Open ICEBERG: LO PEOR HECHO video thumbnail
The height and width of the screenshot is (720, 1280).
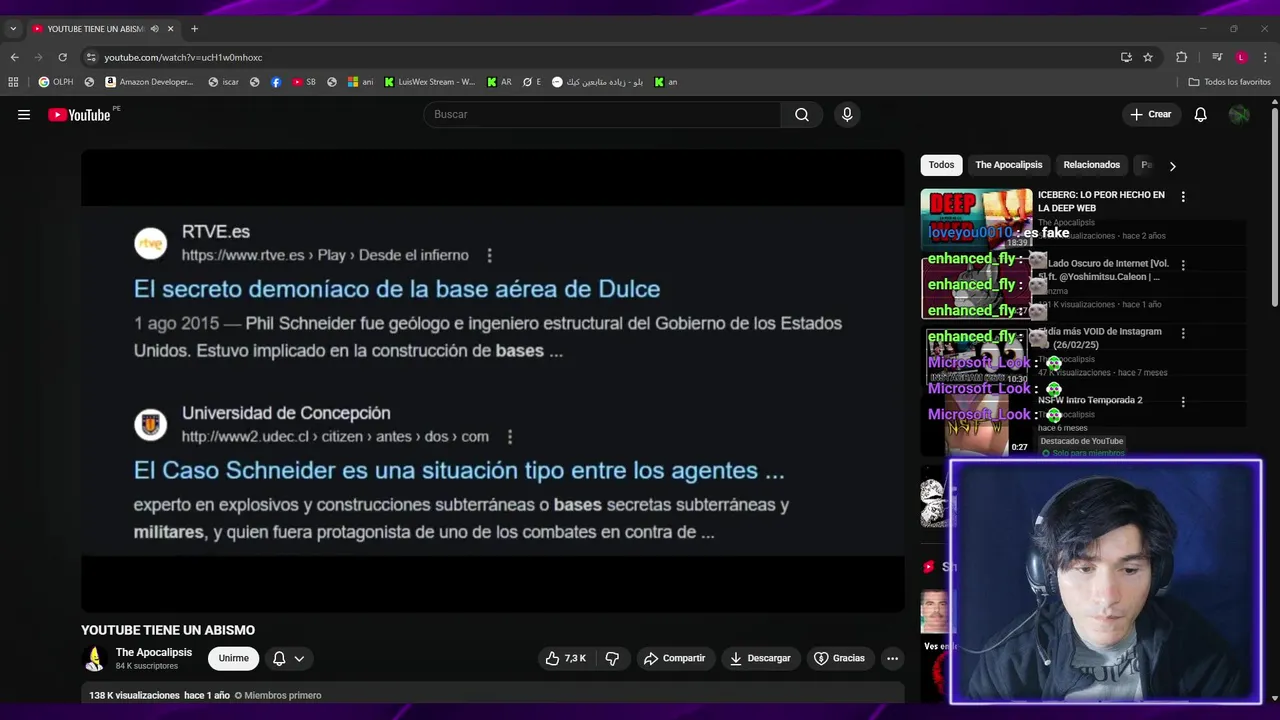click(976, 218)
